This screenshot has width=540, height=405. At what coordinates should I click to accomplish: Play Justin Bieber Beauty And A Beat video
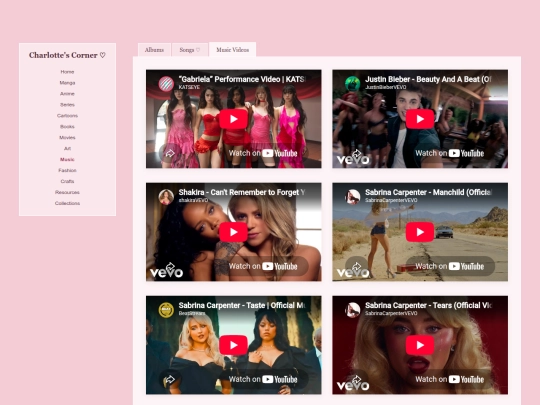pos(420,119)
